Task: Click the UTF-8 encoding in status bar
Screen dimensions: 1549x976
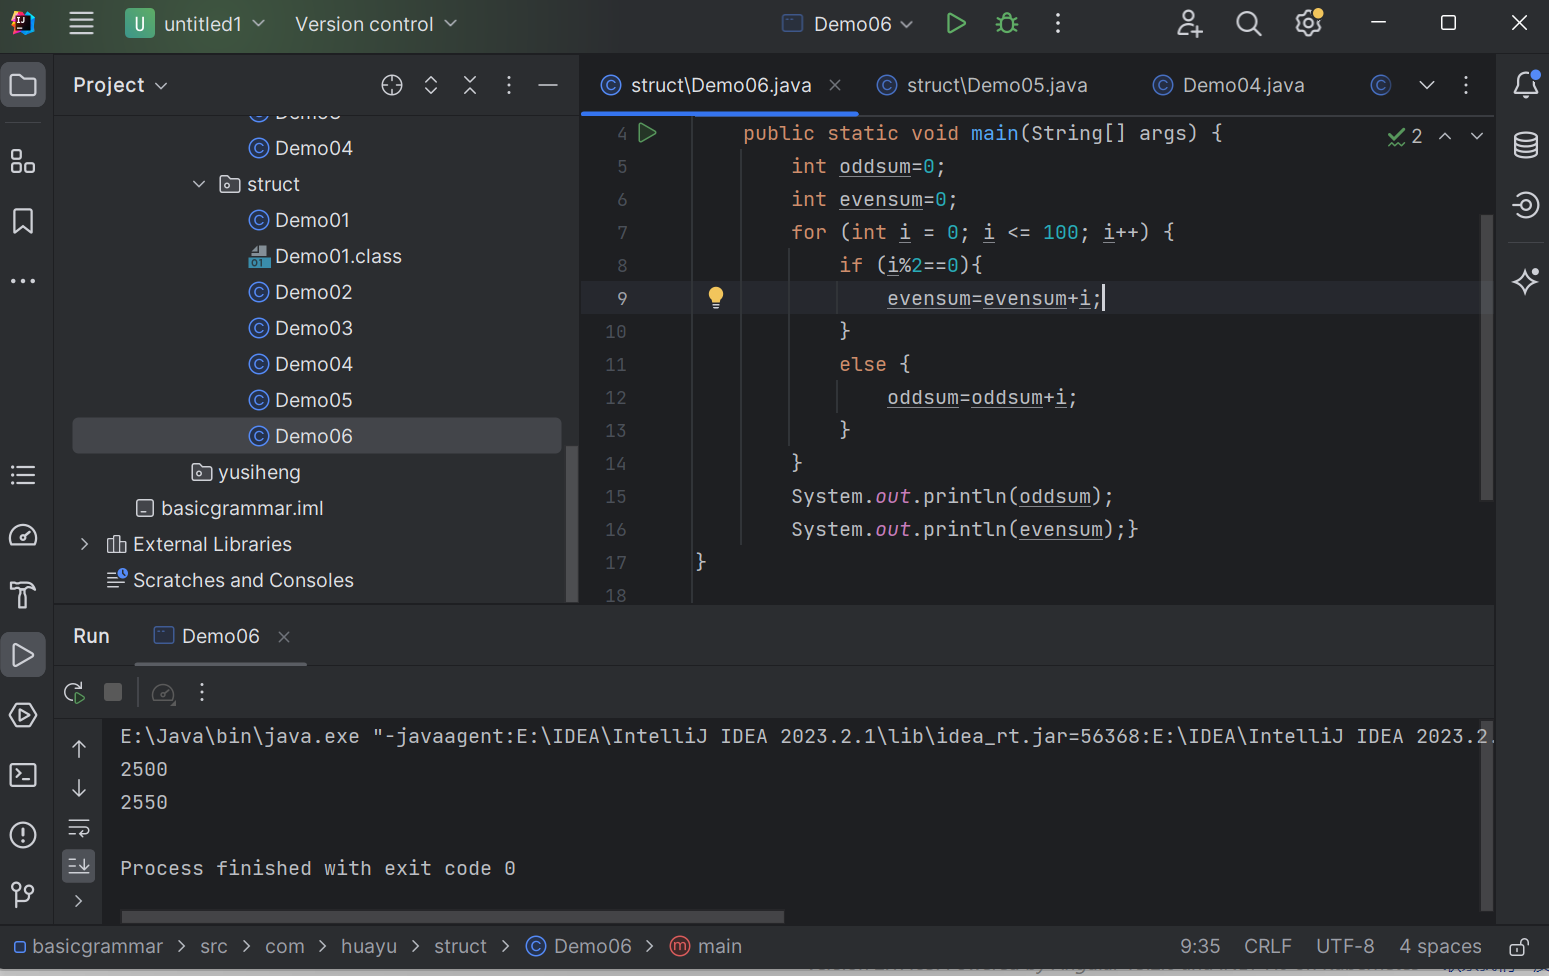Action: (x=1344, y=946)
